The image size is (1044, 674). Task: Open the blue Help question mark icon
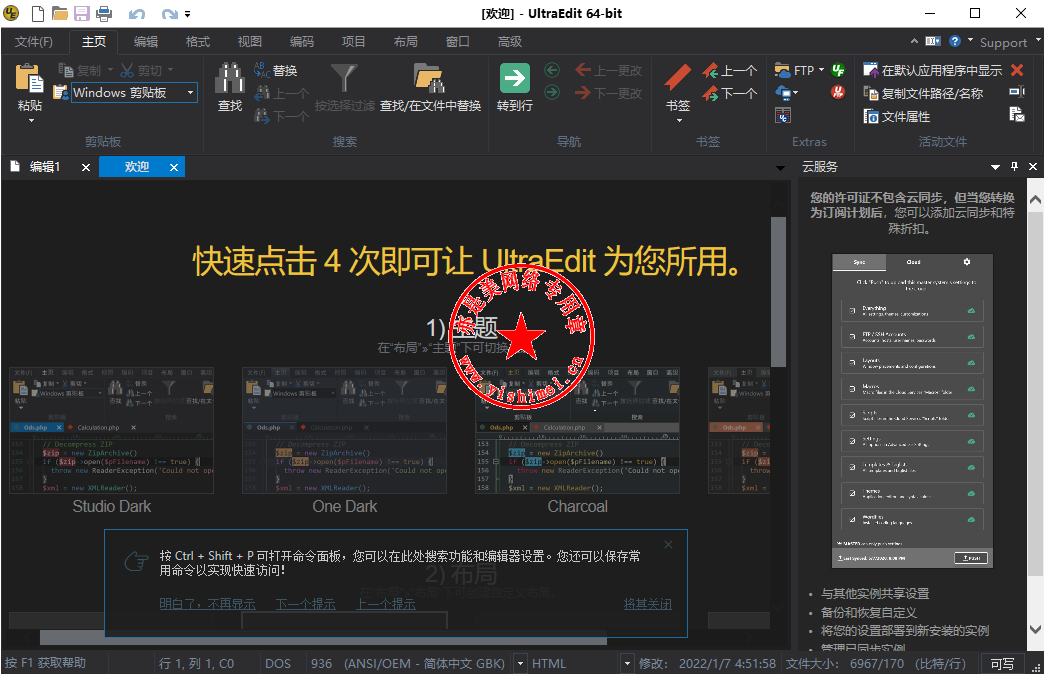pos(955,41)
